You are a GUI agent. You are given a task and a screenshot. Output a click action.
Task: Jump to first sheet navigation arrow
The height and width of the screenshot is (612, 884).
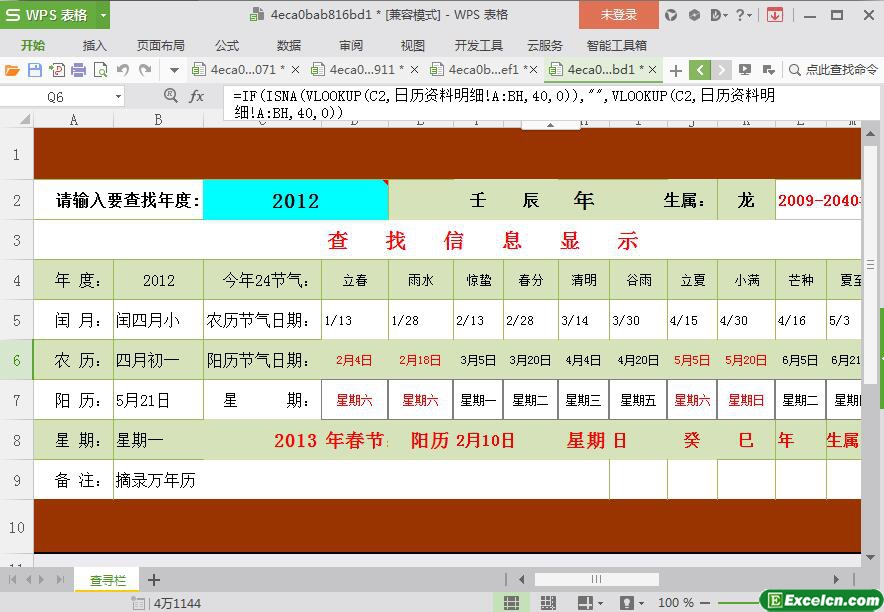coord(12,579)
